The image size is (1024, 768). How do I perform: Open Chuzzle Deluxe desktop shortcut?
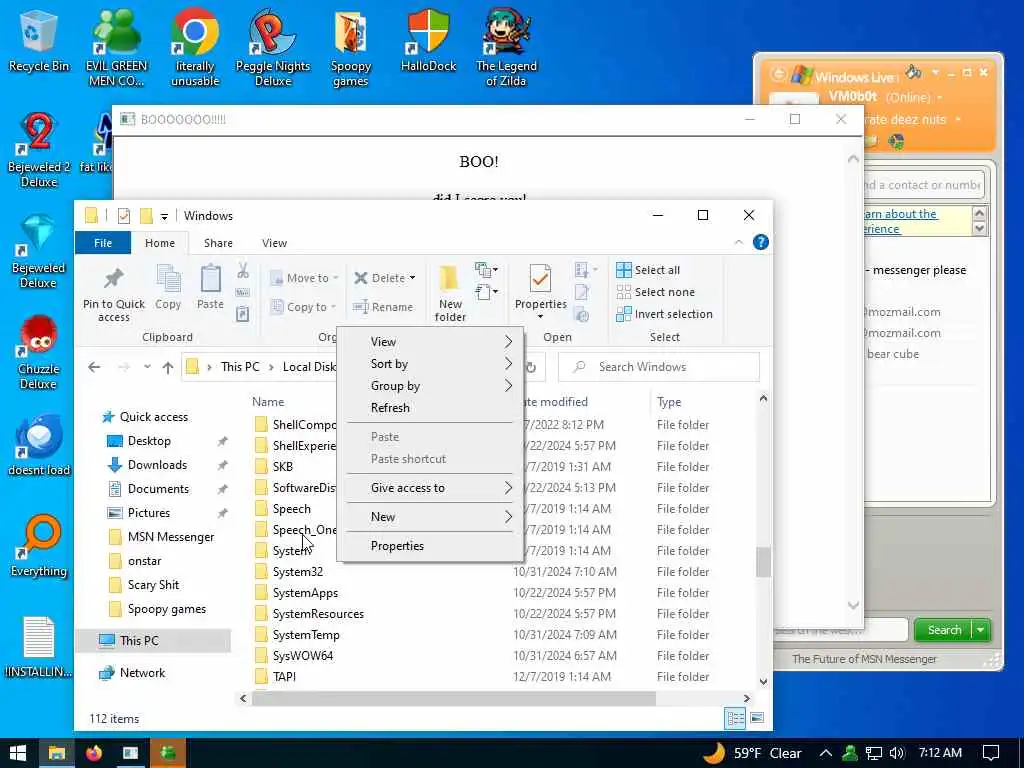(39, 353)
